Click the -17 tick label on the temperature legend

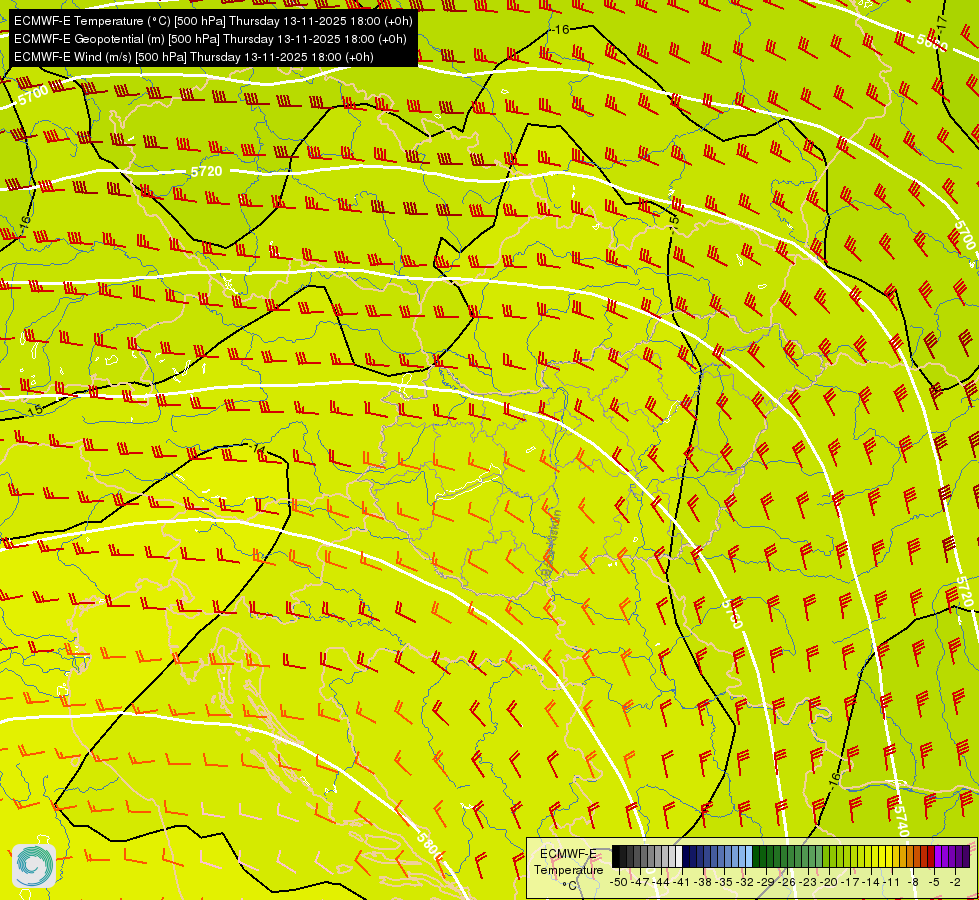pyautogui.click(x=850, y=883)
